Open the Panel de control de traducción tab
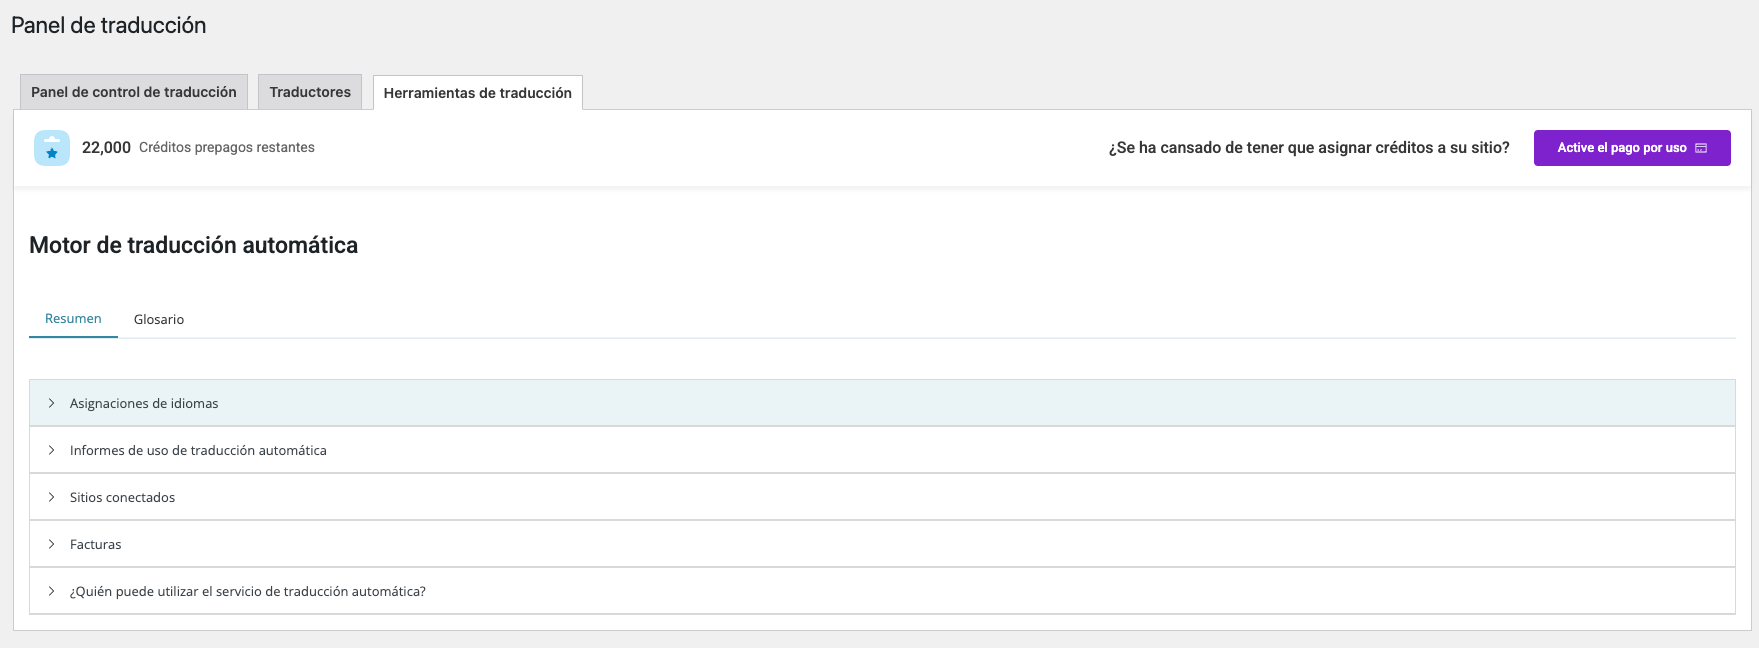 (x=134, y=92)
